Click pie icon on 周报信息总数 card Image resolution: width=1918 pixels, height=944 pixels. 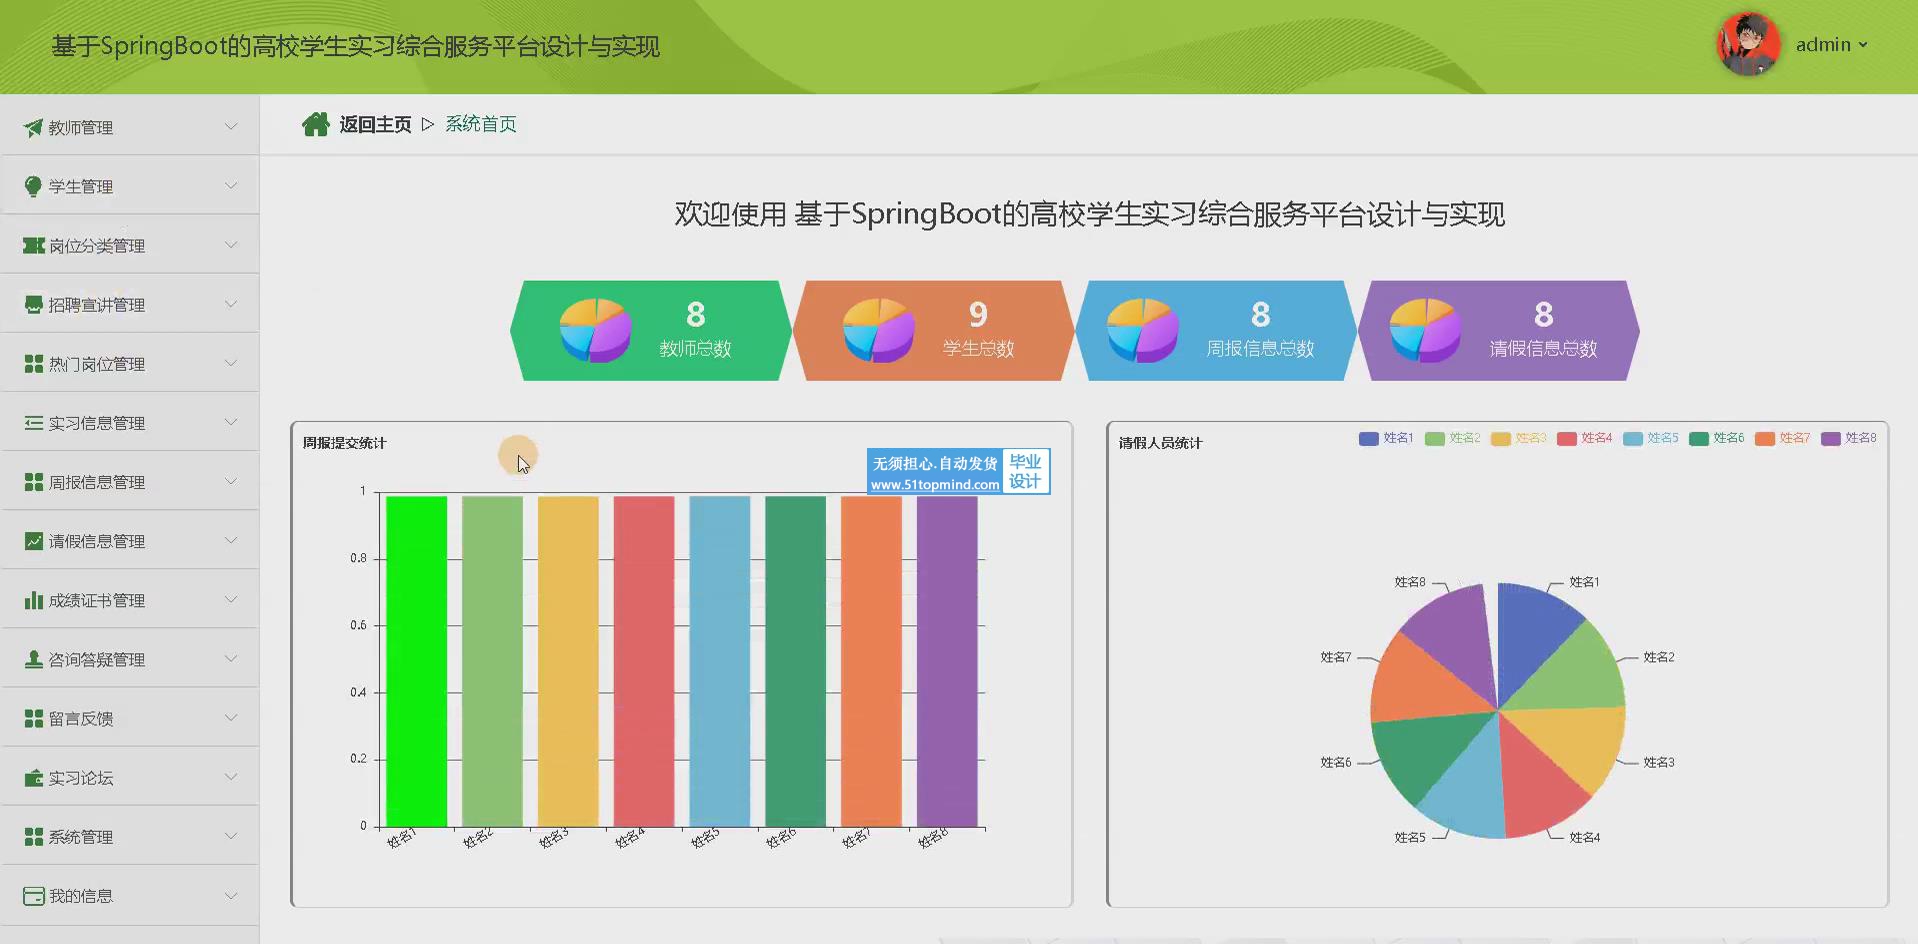click(1142, 330)
